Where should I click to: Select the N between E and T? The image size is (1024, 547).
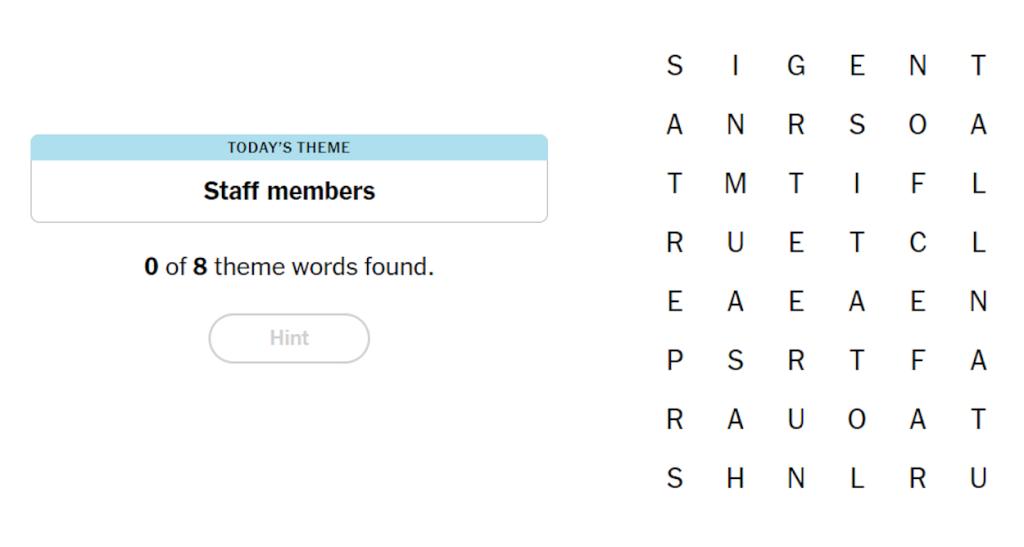918,66
